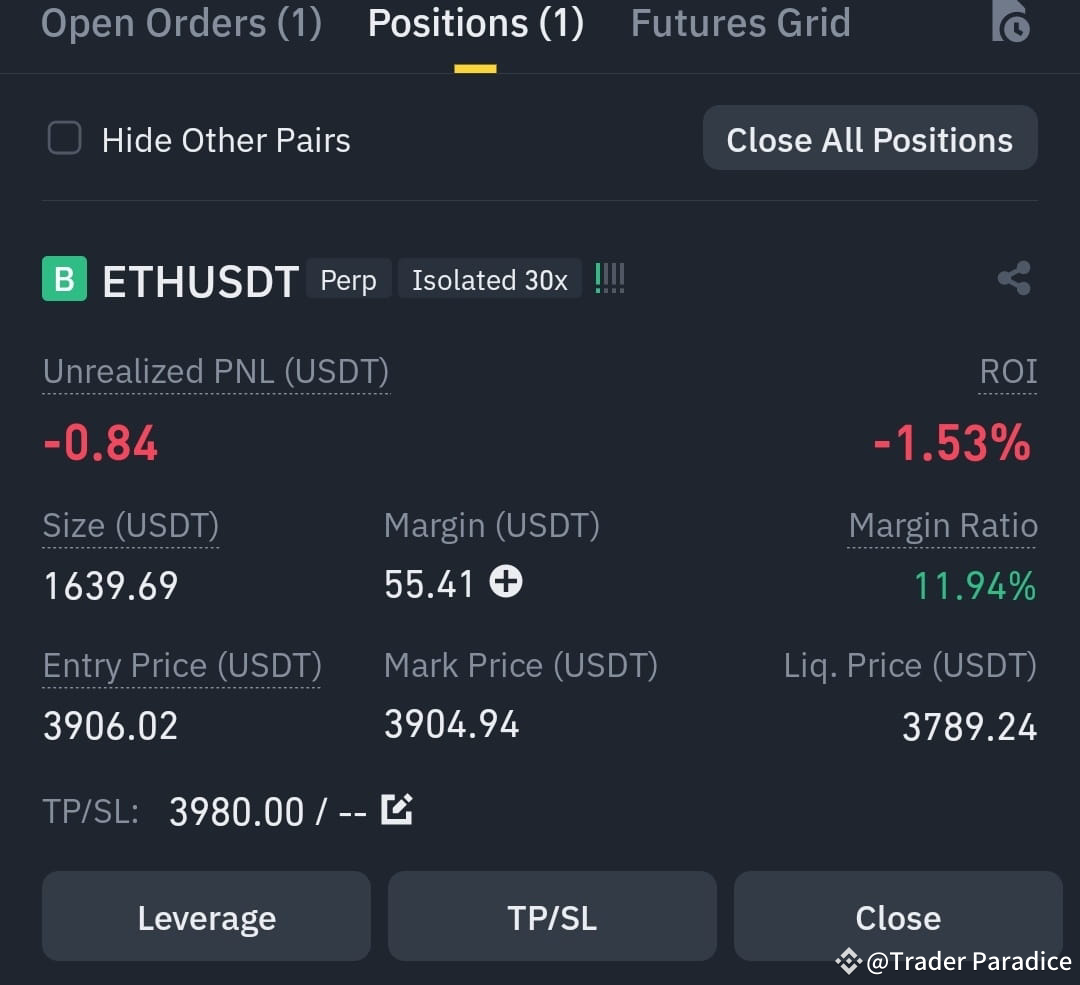
Task: Switch to Futures Grid tab
Action: click(x=740, y=23)
